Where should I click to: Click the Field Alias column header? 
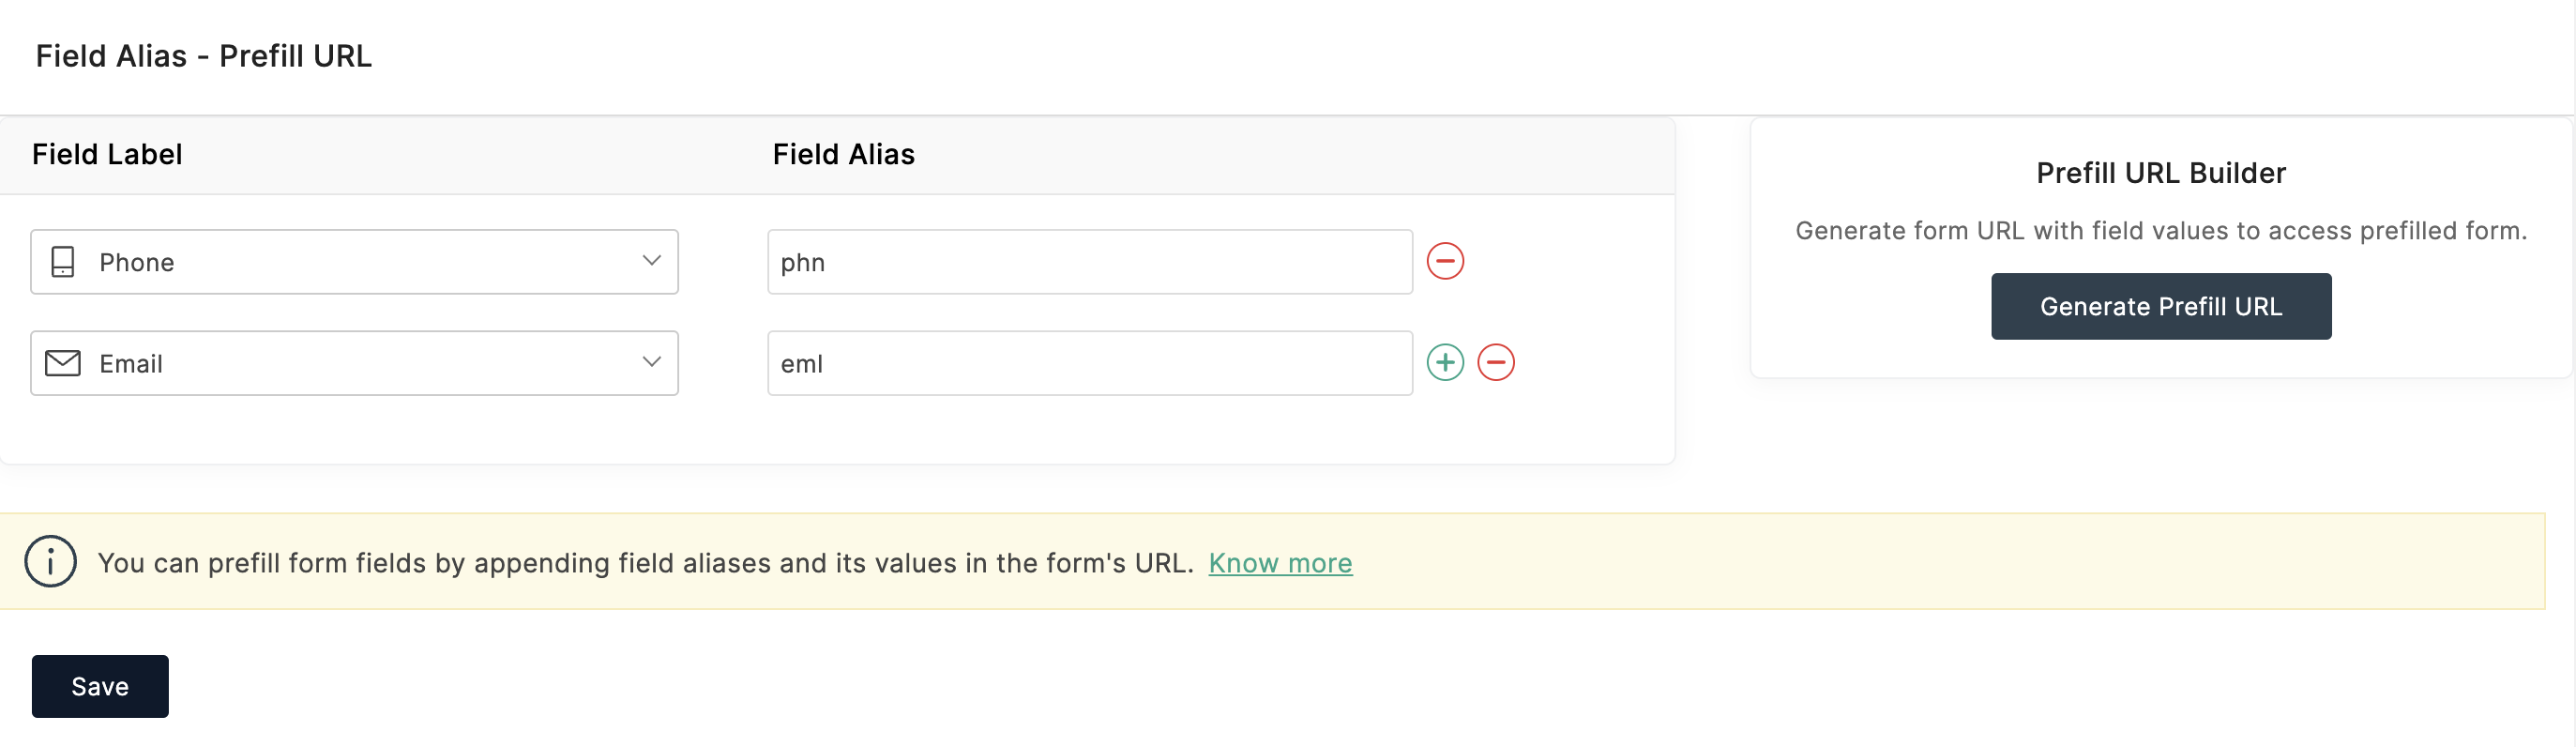[x=843, y=154]
